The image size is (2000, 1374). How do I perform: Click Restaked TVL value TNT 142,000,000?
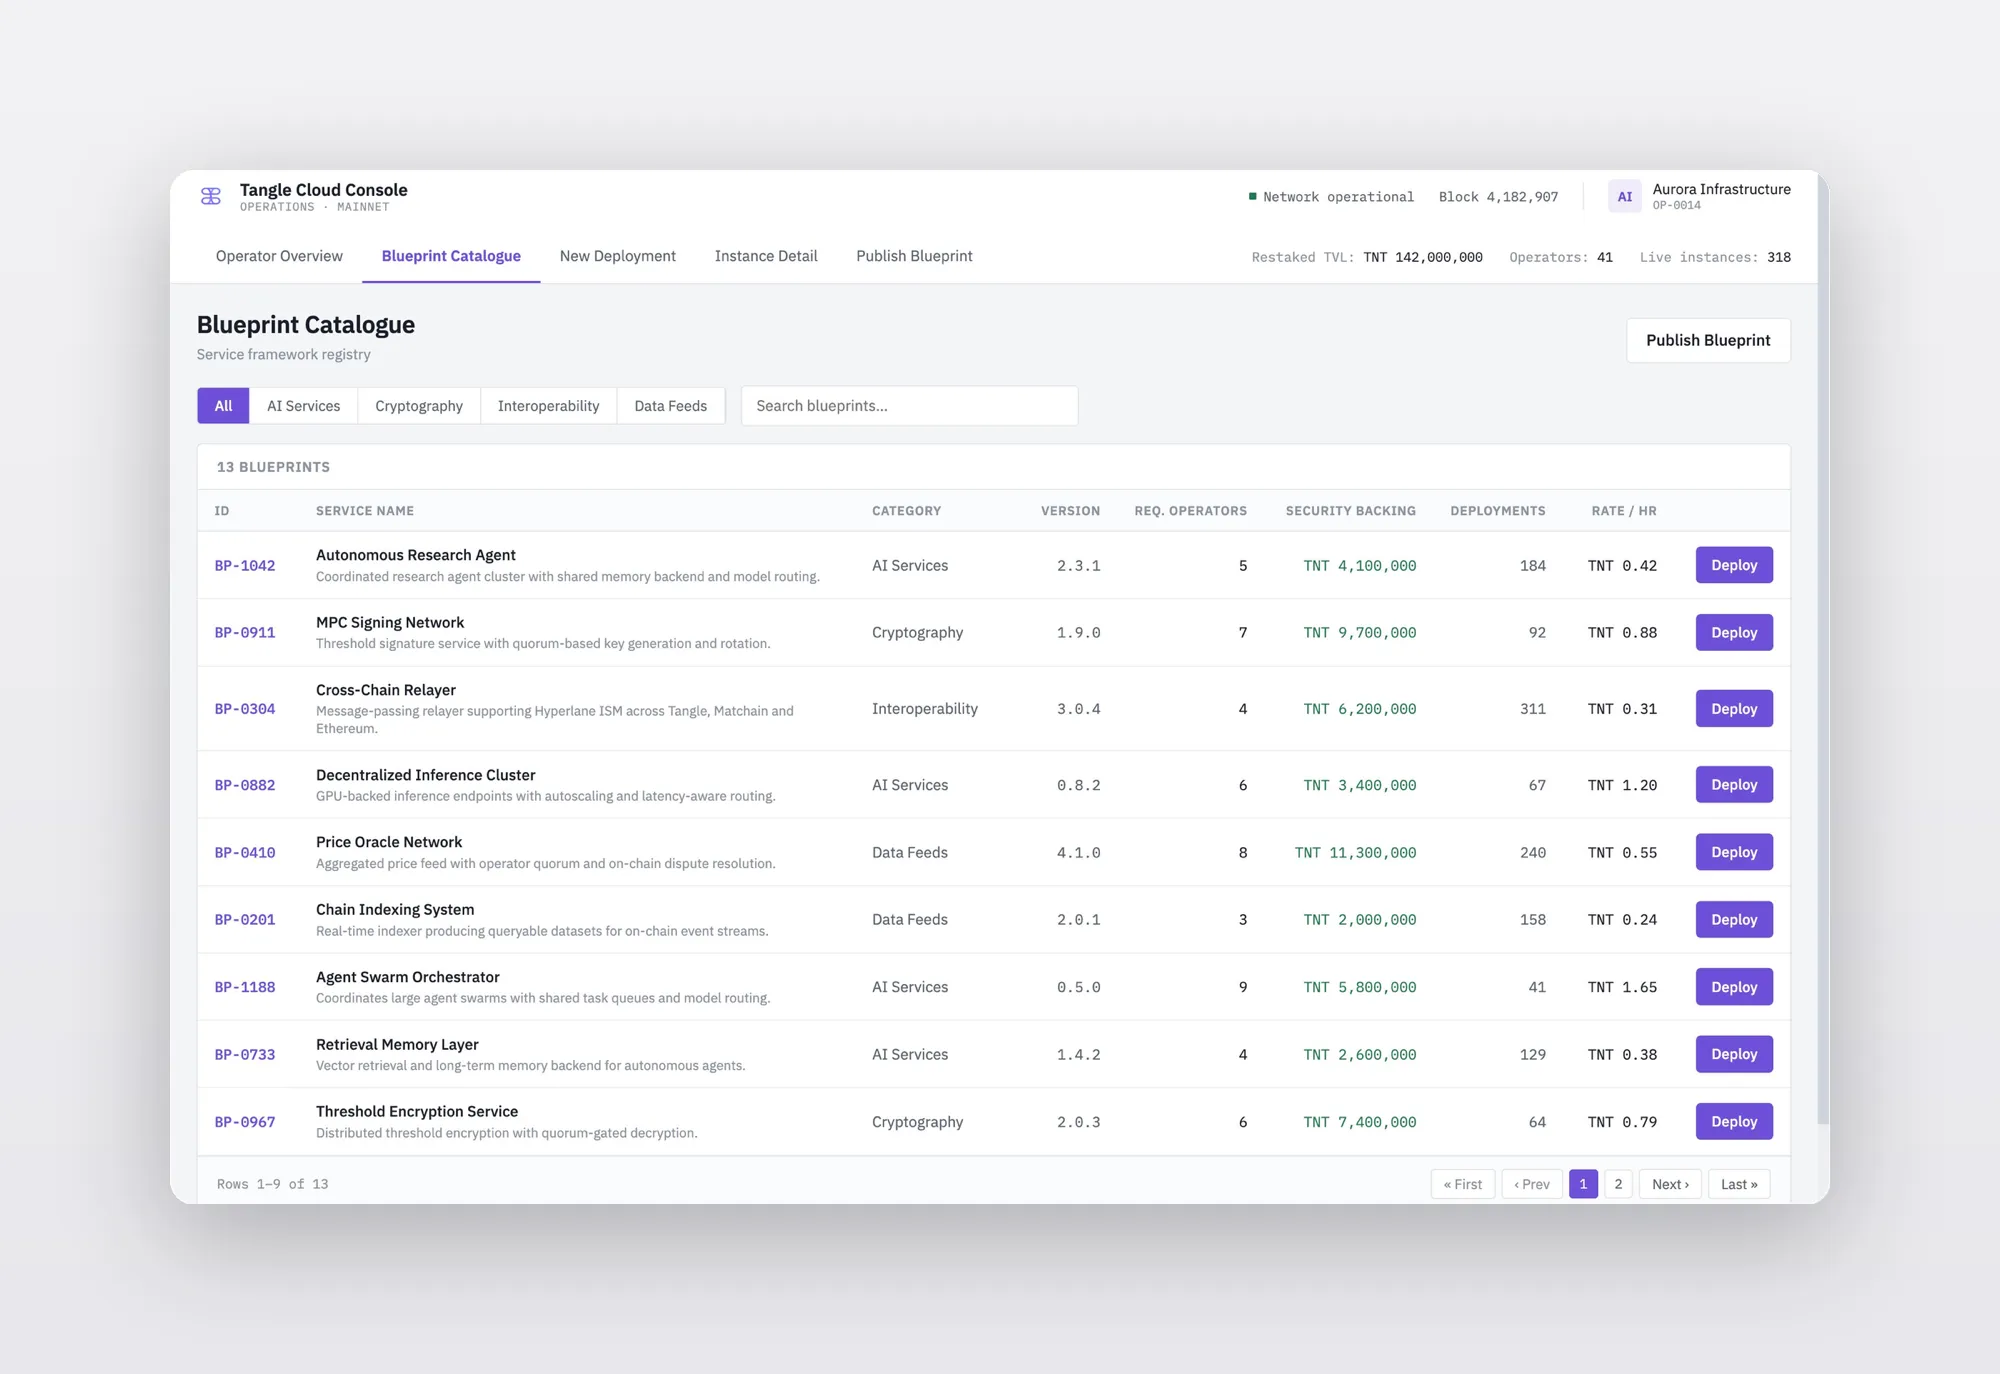click(1423, 257)
